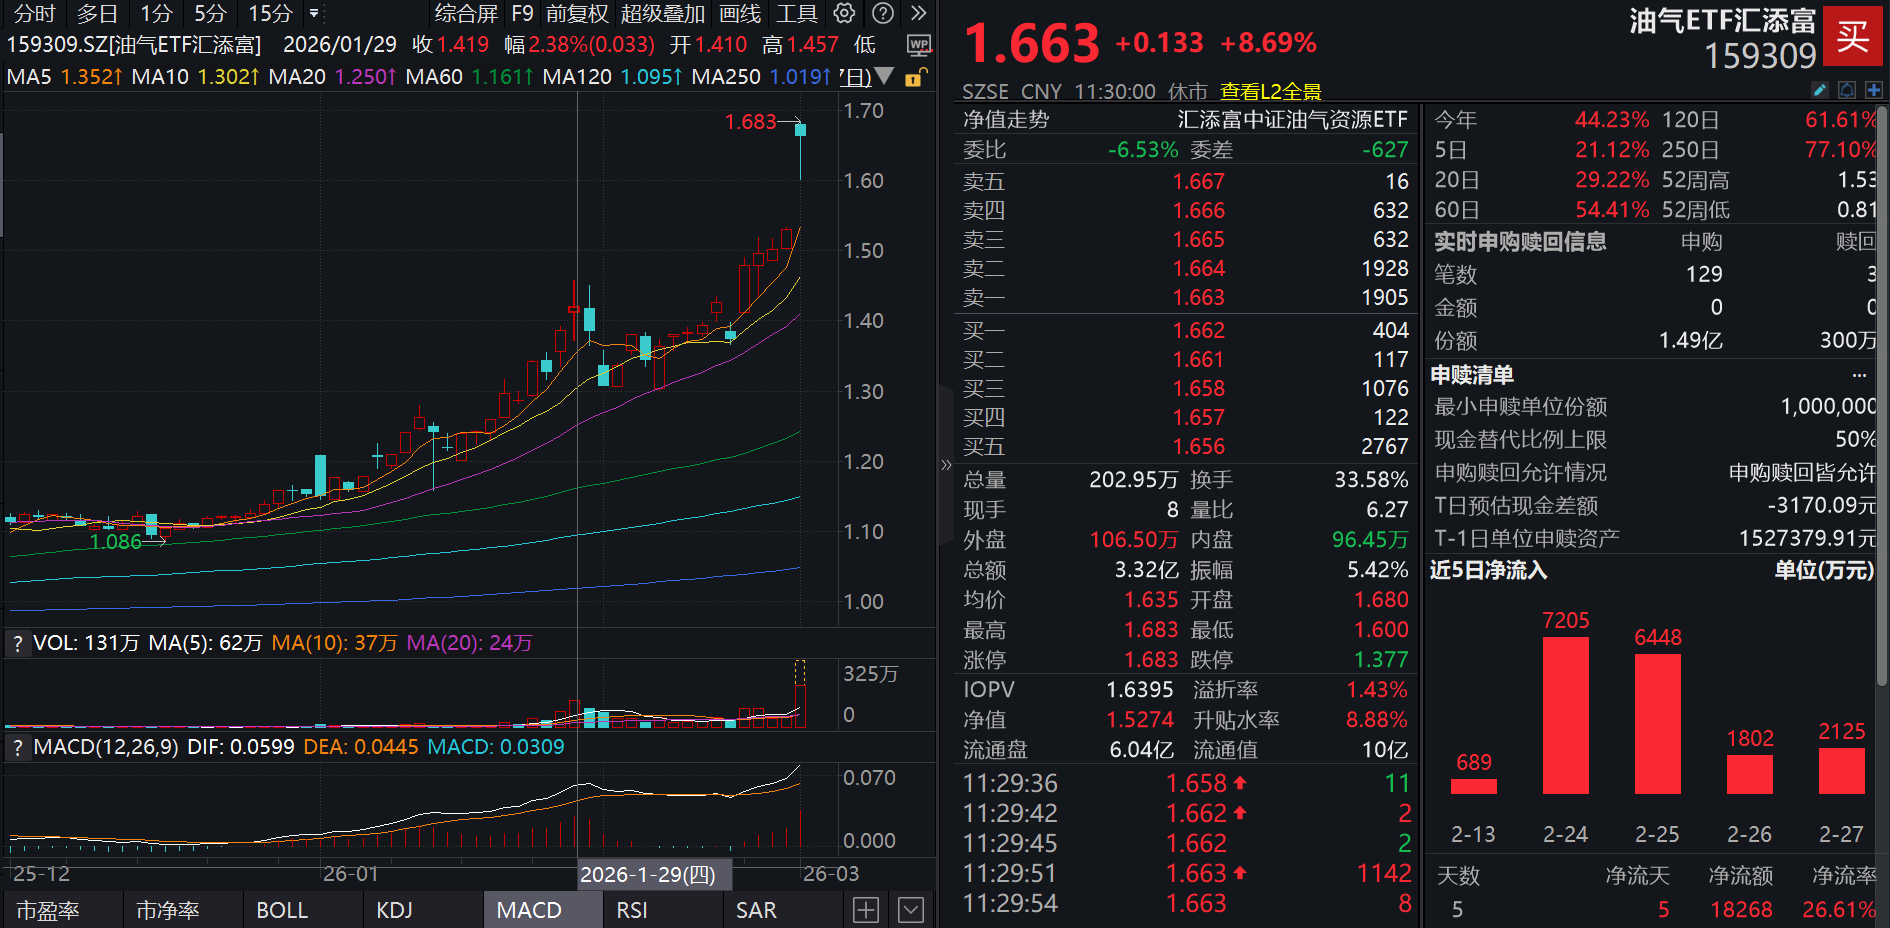Switch to 多日 multi-day view
Viewport: 1890px width, 928px height.
click(x=97, y=13)
